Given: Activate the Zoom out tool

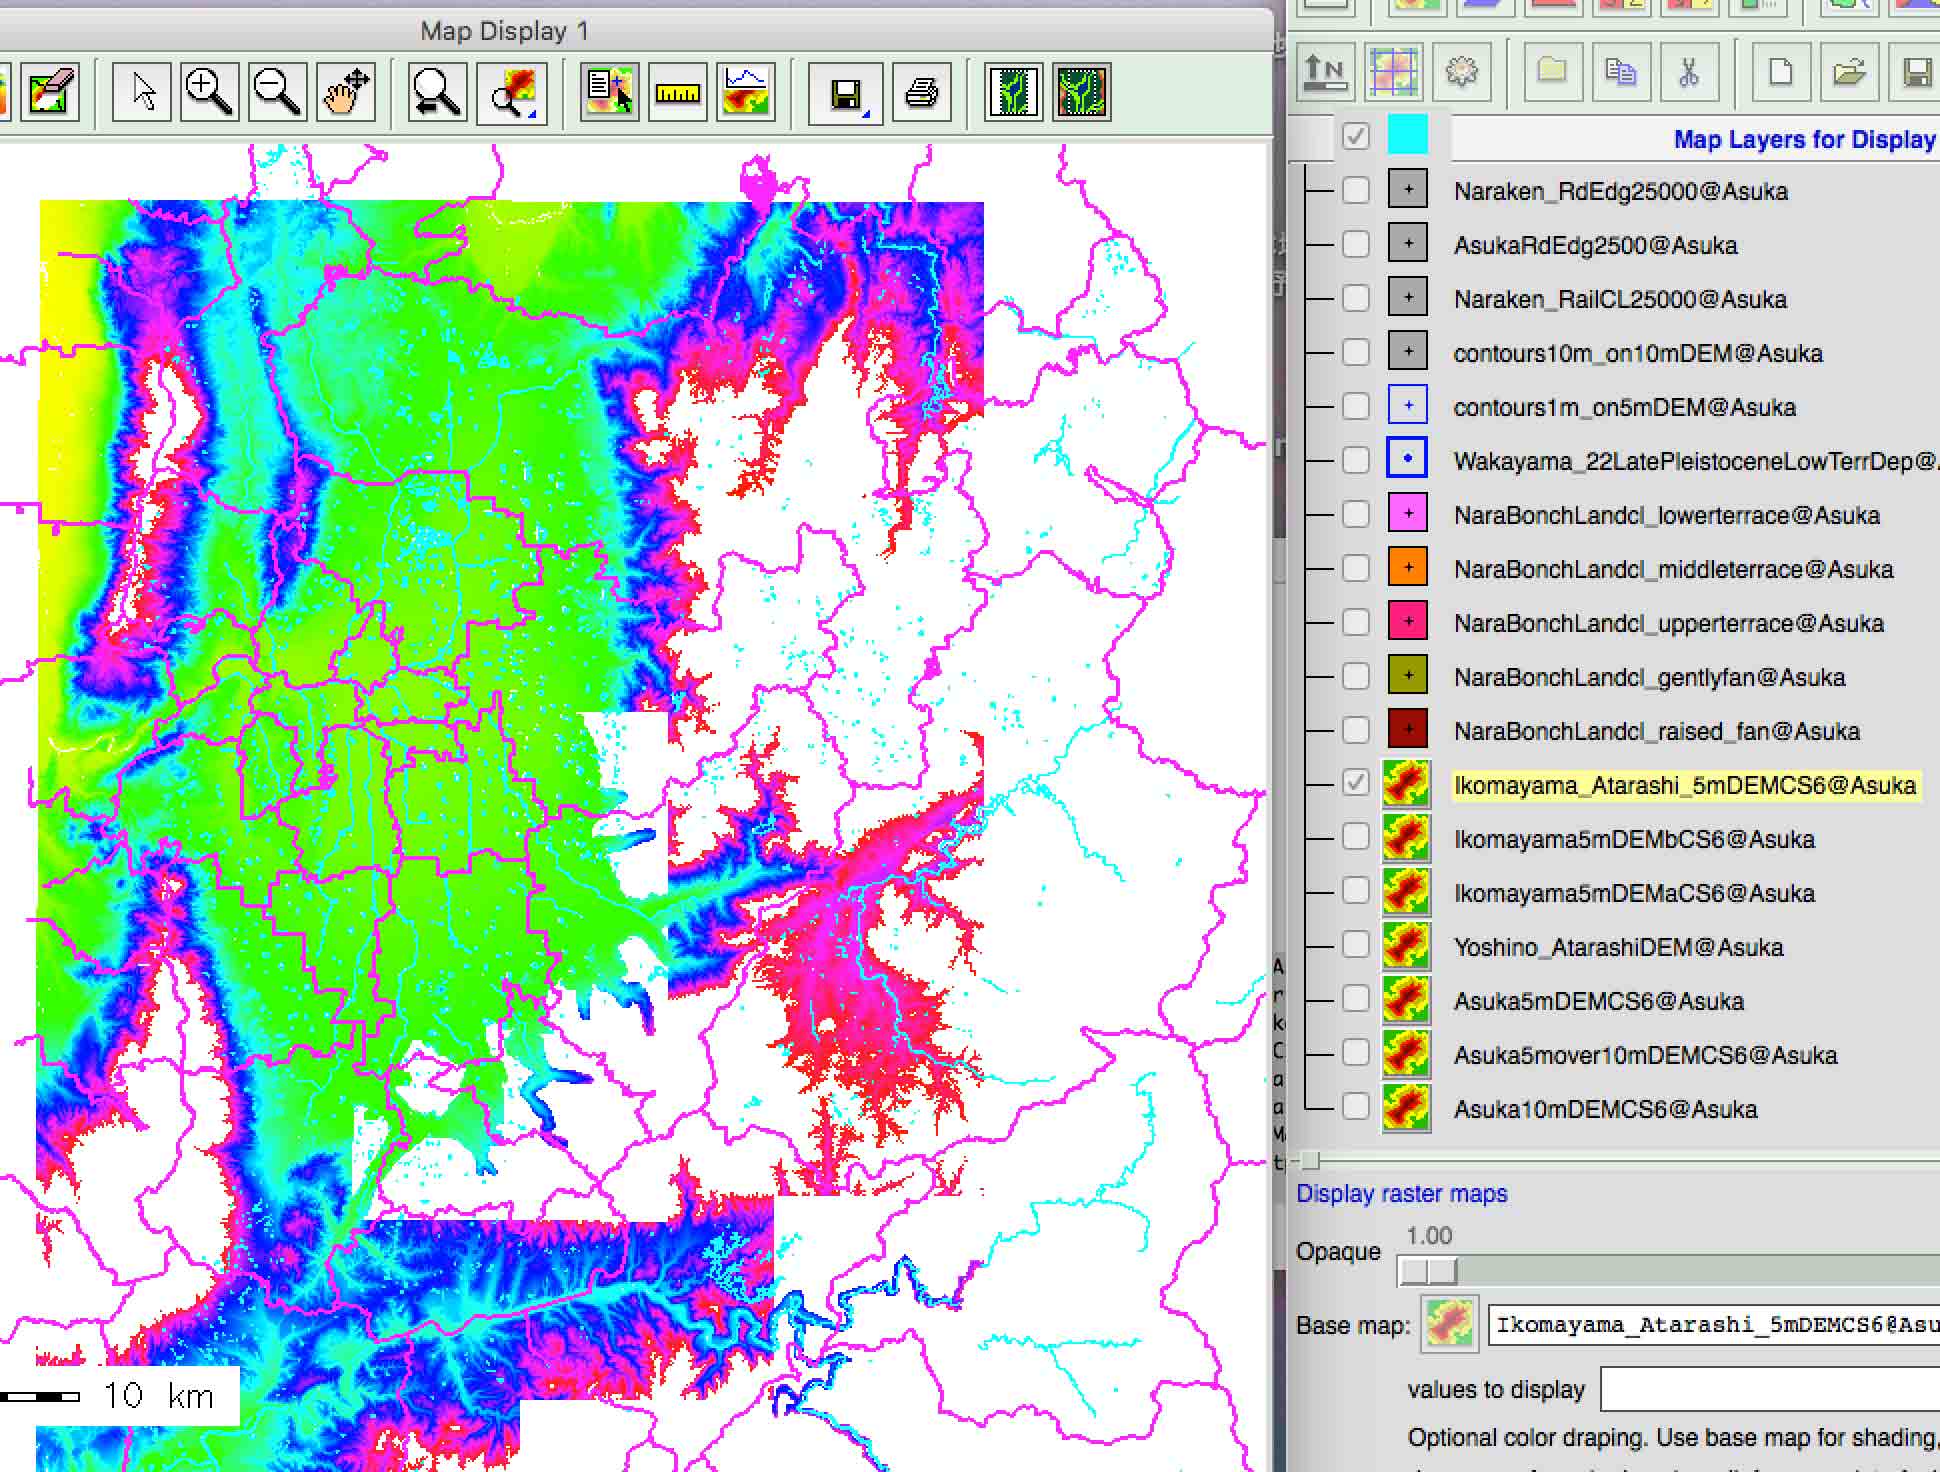Looking at the screenshot, I should 277,92.
